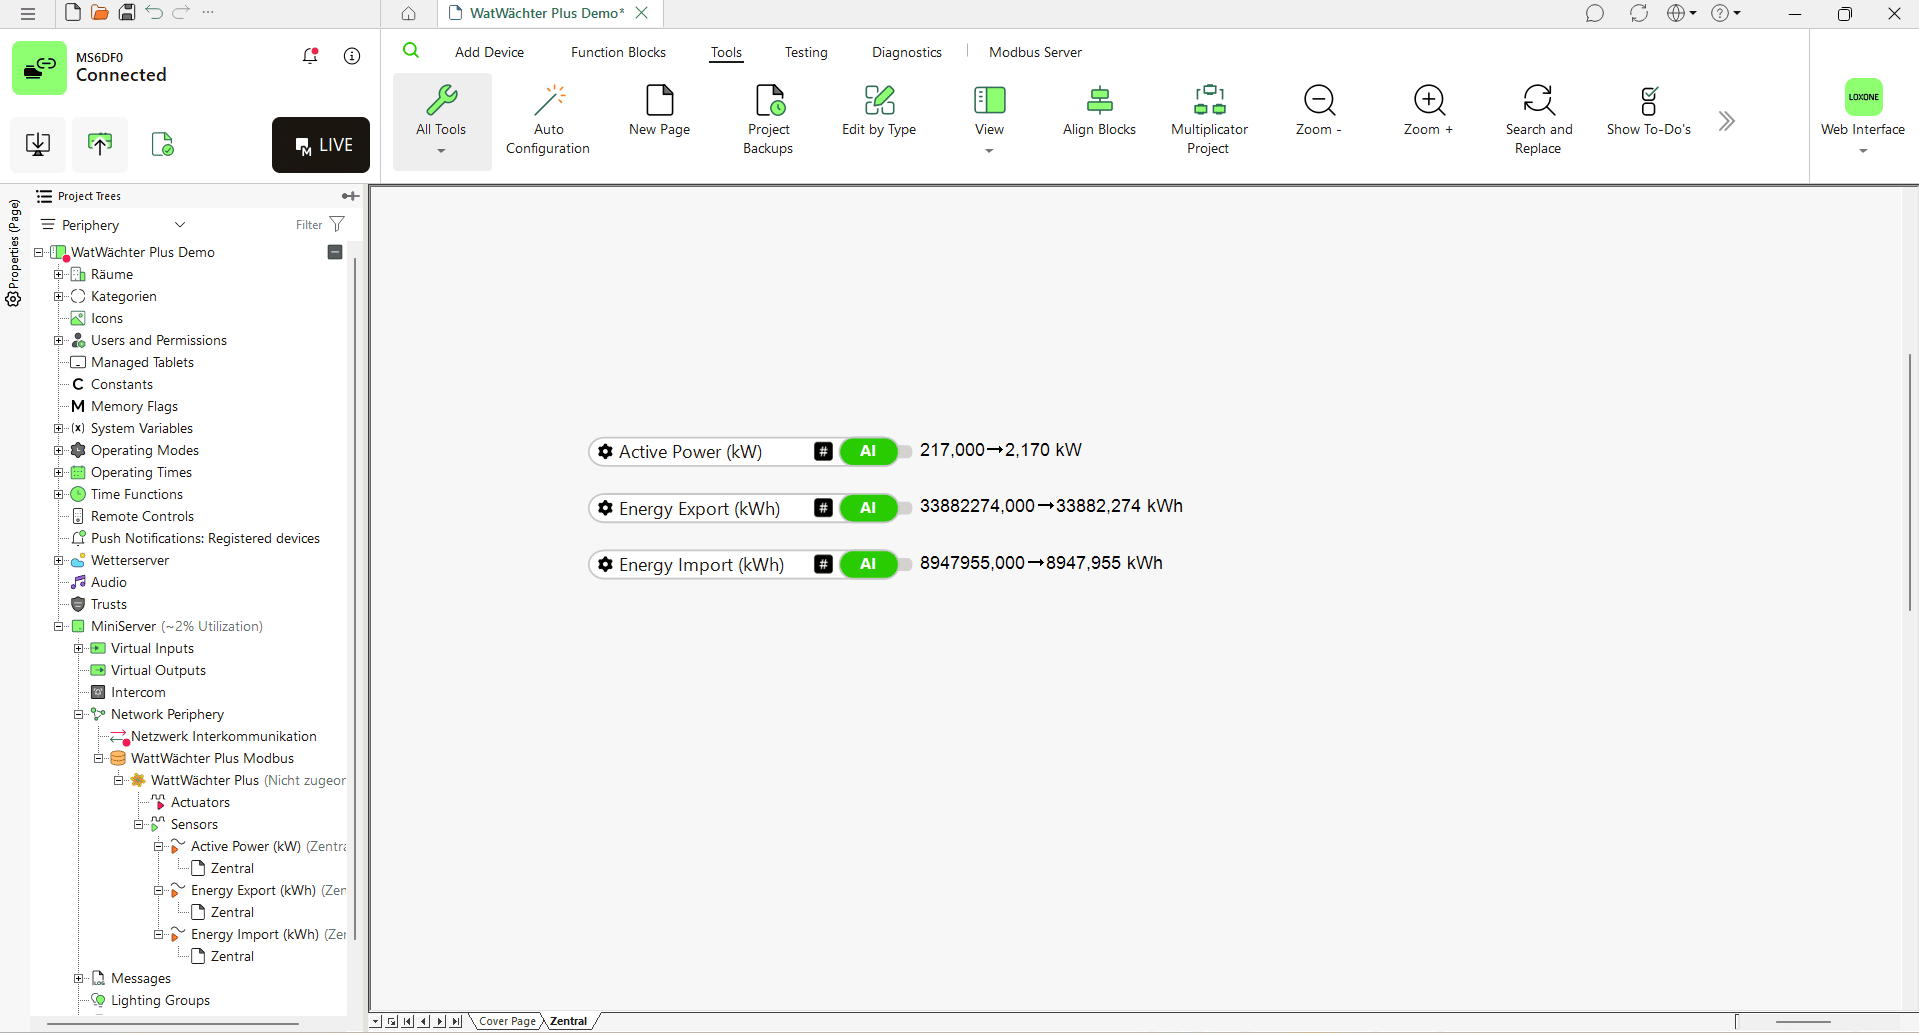The width and height of the screenshot is (1919, 1033).
Task: Click the refresh sync icon in the title bar
Action: (x=1638, y=13)
